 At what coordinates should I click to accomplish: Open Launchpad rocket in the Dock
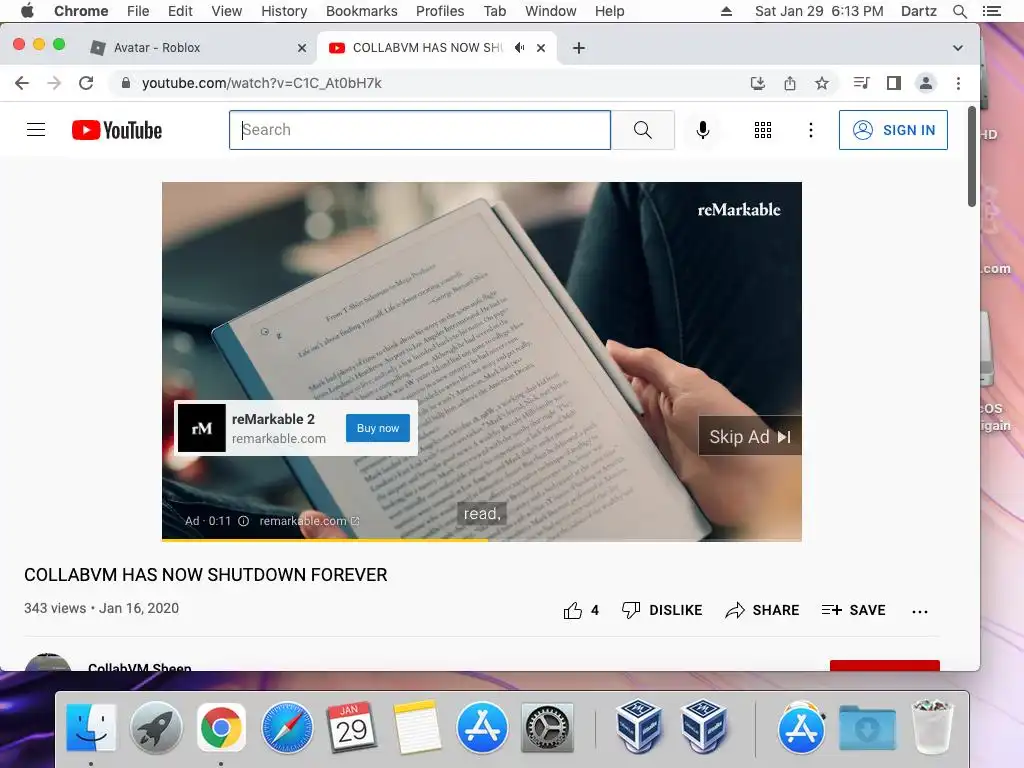coord(155,727)
